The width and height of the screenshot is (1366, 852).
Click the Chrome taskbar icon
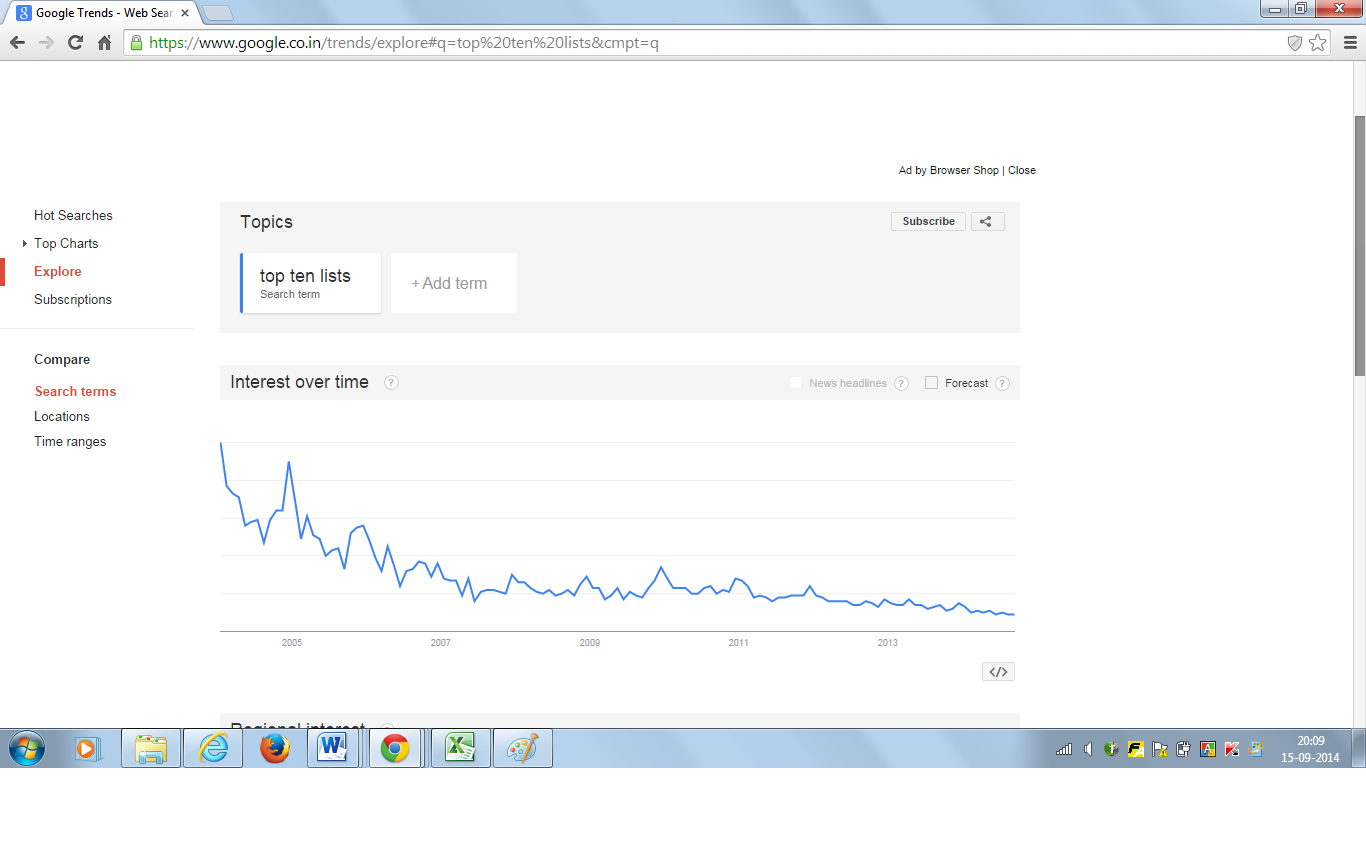point(394,748)
